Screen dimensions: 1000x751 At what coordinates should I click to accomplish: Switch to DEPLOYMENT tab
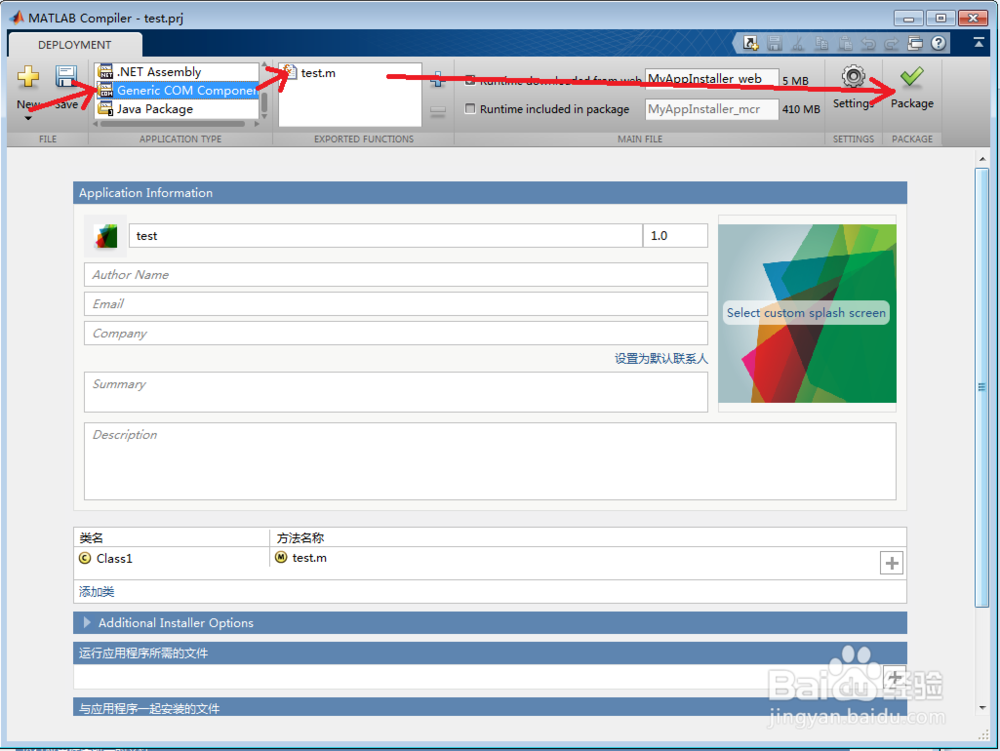coord(75,45)
